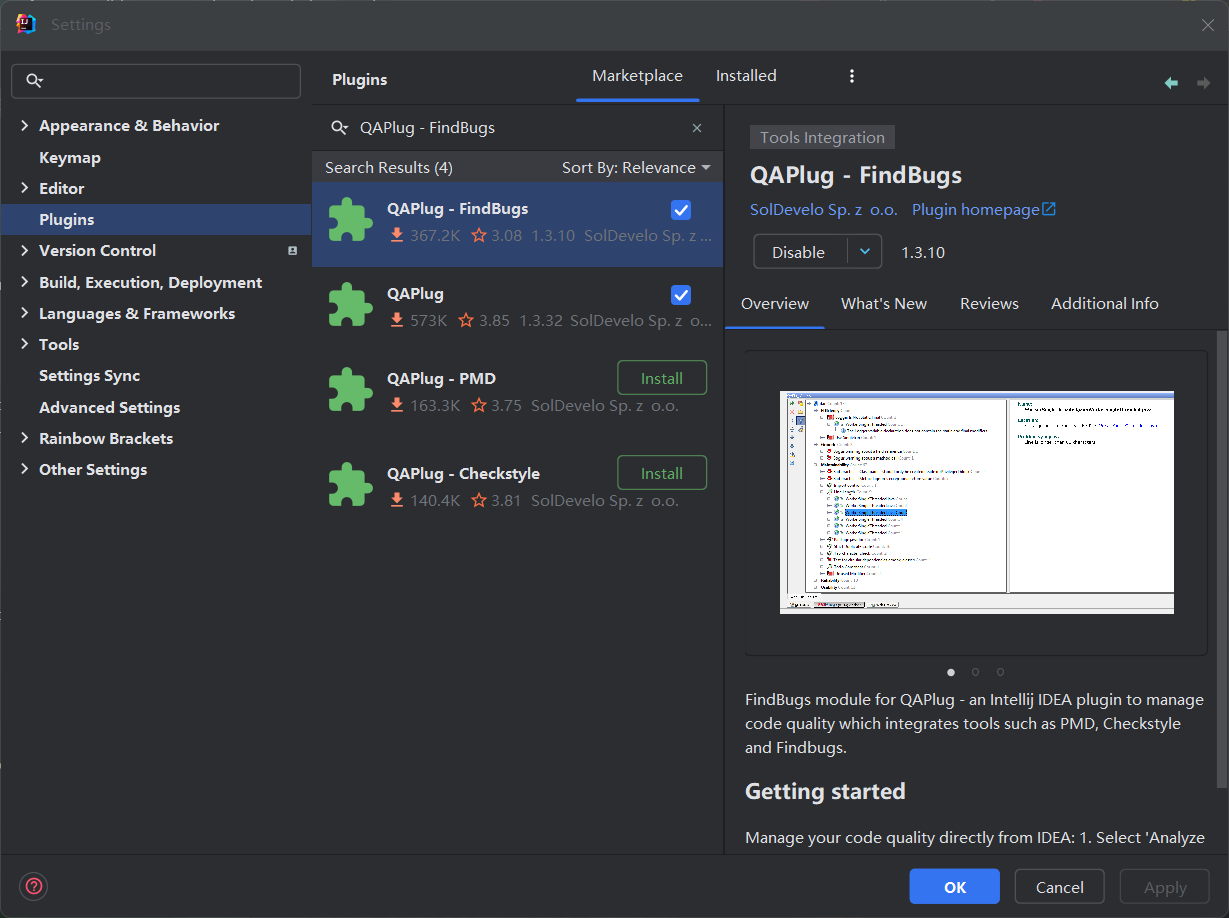
Task: Select Advanced Settings in settings tree
Action: (110, 408)
